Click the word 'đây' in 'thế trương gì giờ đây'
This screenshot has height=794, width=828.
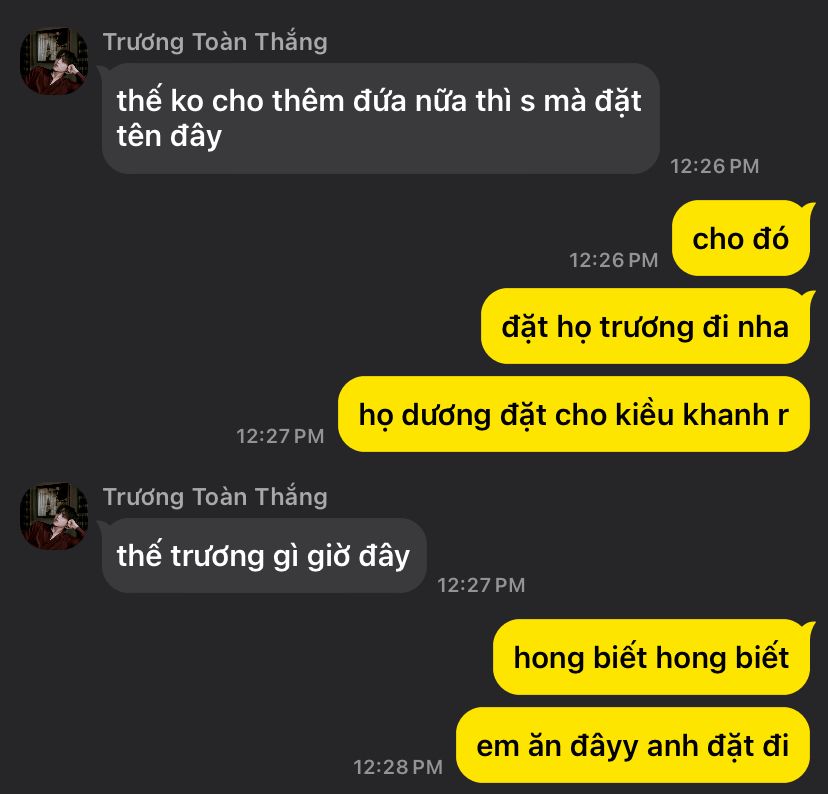coord(384,557)
